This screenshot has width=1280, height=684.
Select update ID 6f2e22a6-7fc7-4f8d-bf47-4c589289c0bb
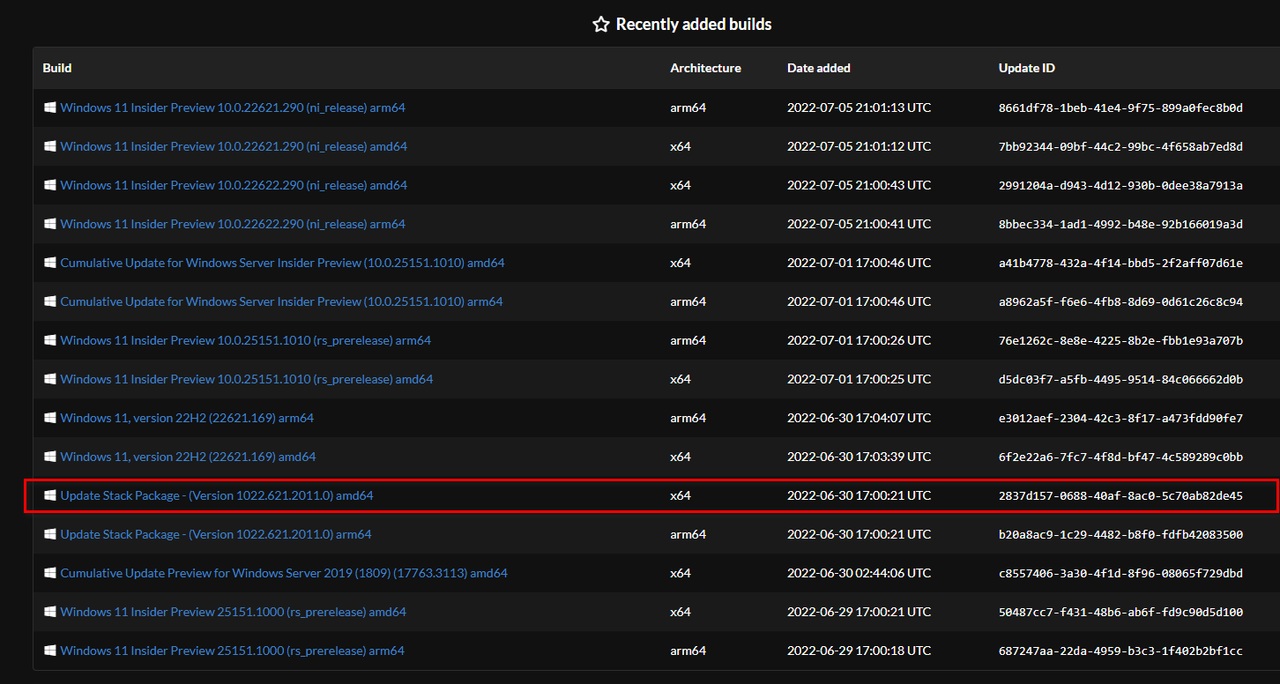coord(1121,457)
